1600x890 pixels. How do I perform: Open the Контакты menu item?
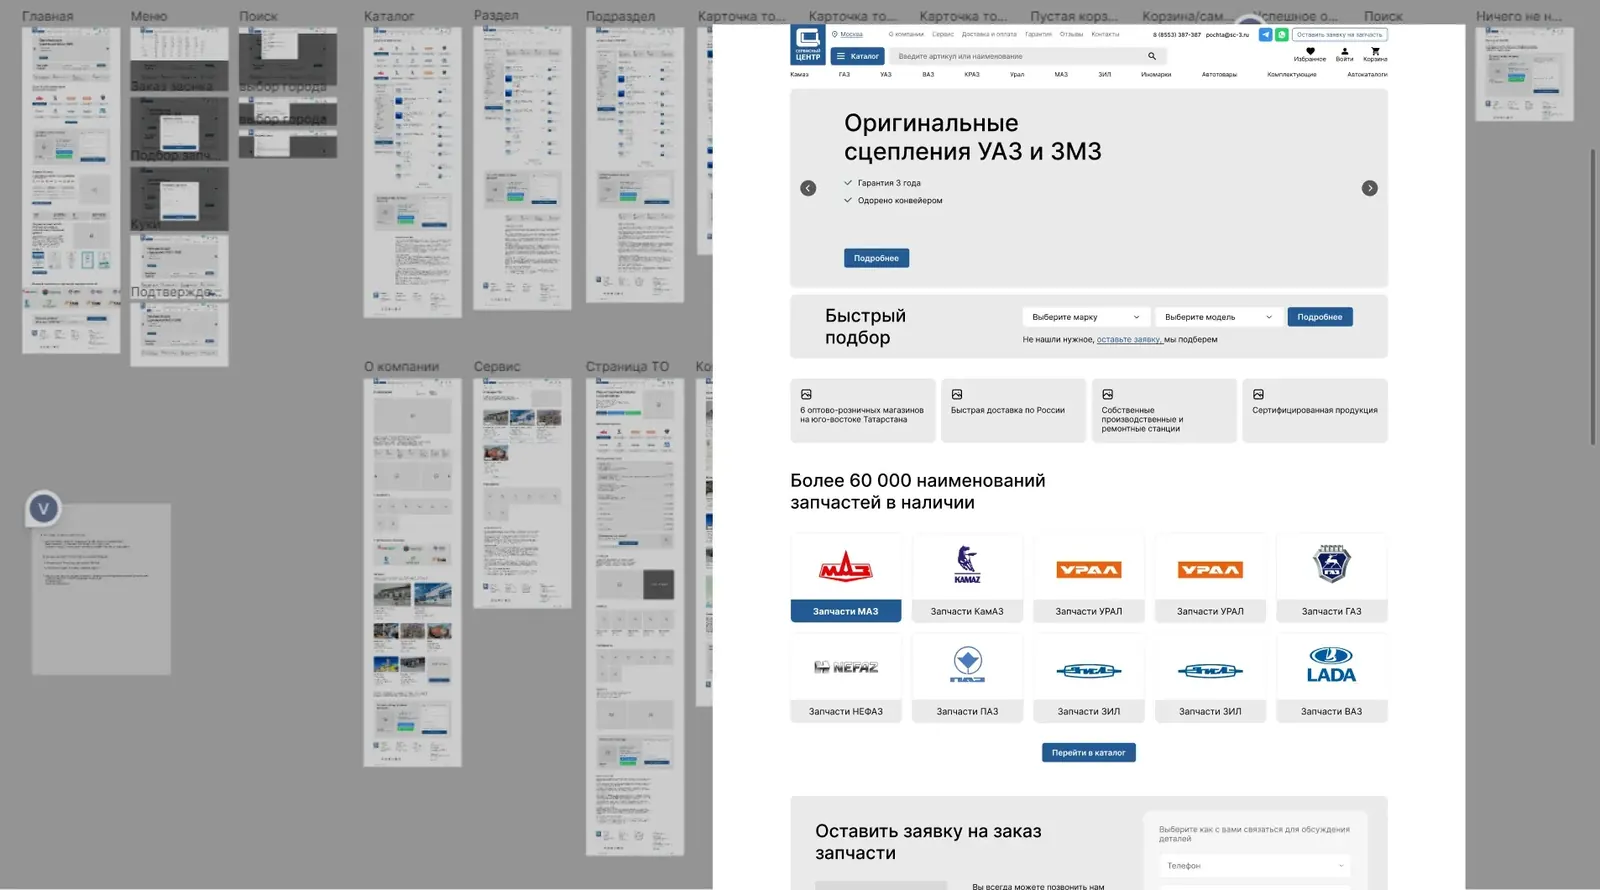(x=1105, y=34)
